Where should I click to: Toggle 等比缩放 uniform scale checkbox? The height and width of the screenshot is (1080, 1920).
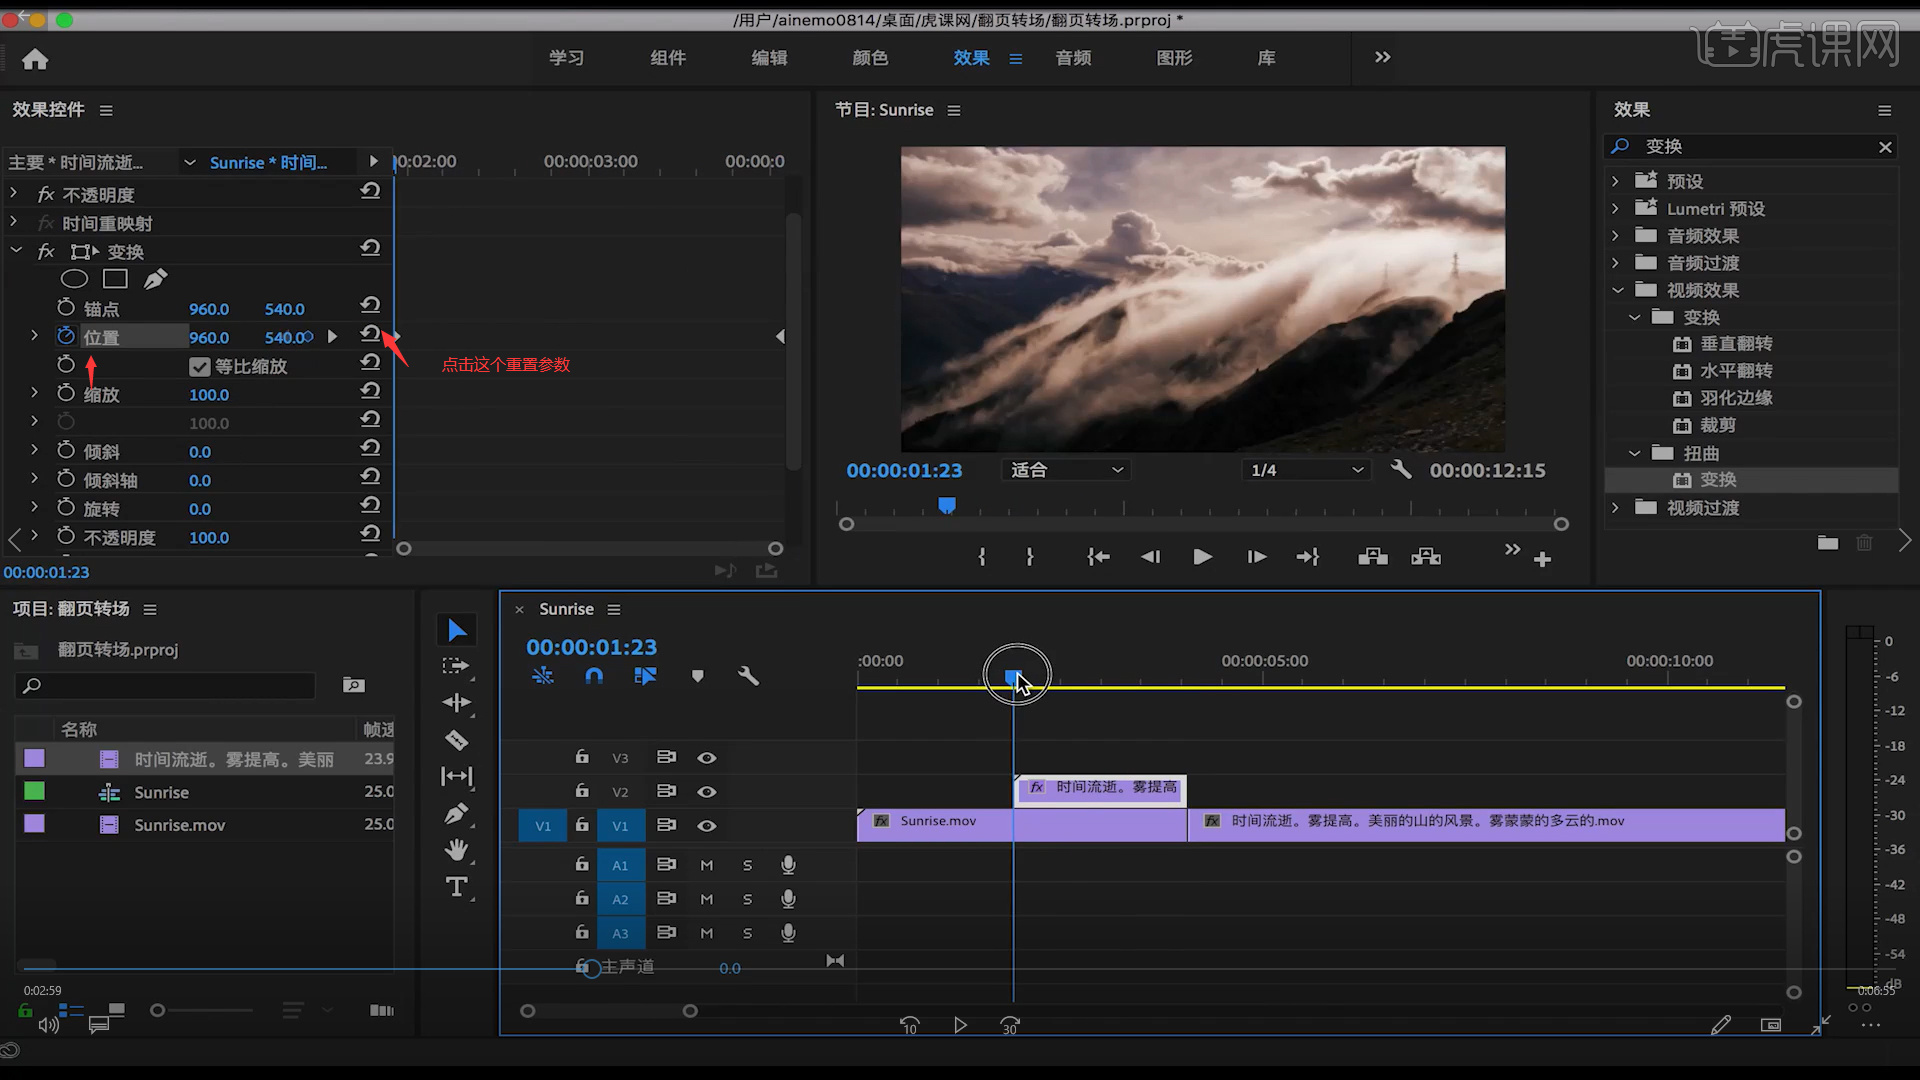[200, 367]
